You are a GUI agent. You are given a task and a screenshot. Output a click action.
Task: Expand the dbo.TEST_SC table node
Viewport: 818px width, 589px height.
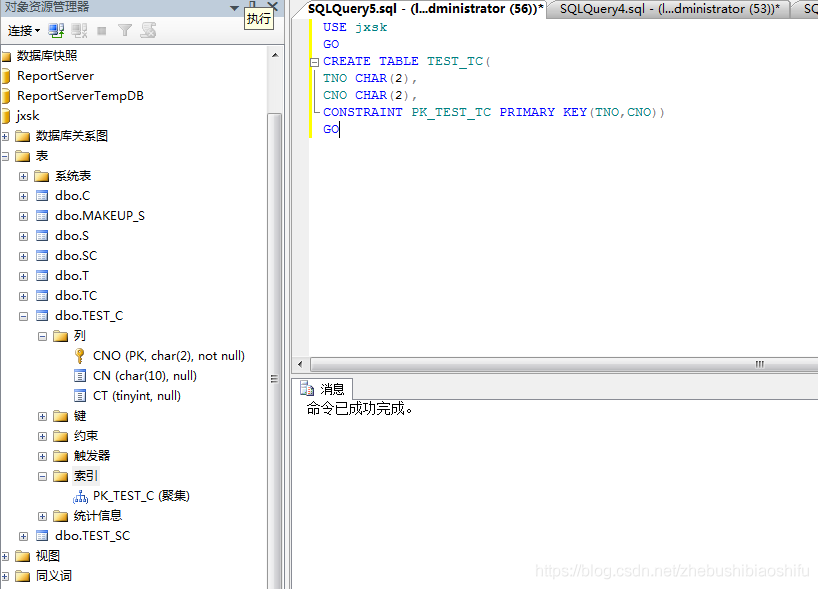[23, 536]
